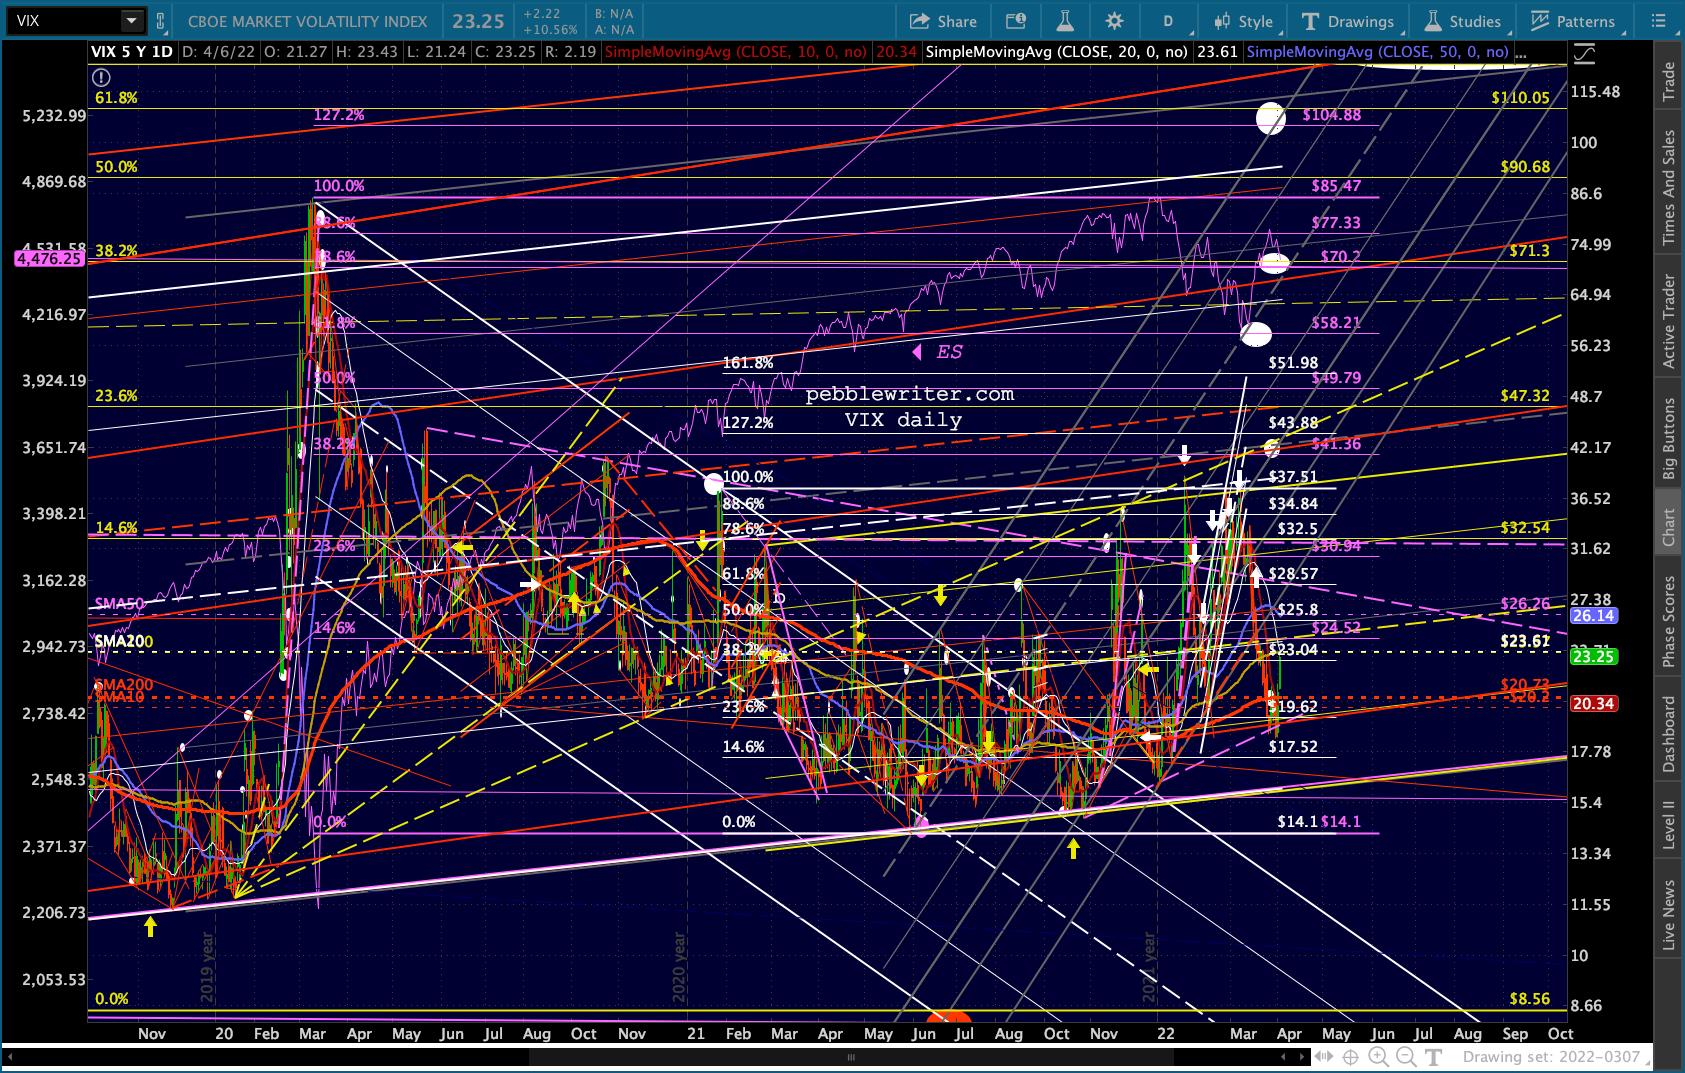Open the Drawing set 2022-0307 dropdown
Screen dimensions: 1685x1073
tap(1553, 1057)
